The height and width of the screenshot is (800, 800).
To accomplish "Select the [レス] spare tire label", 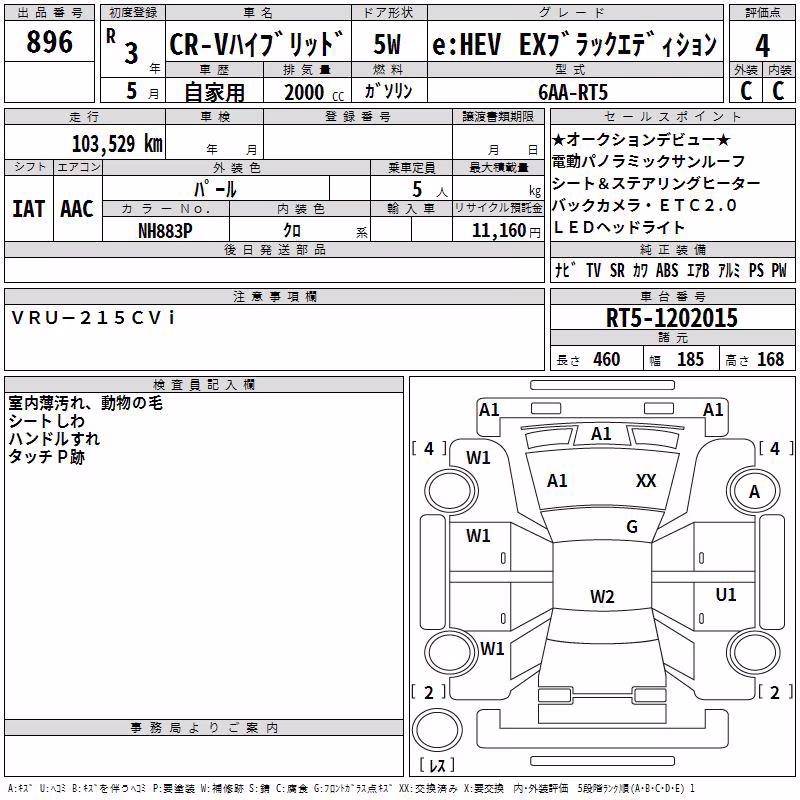I will pyautogui.click(x=437, y=764).
